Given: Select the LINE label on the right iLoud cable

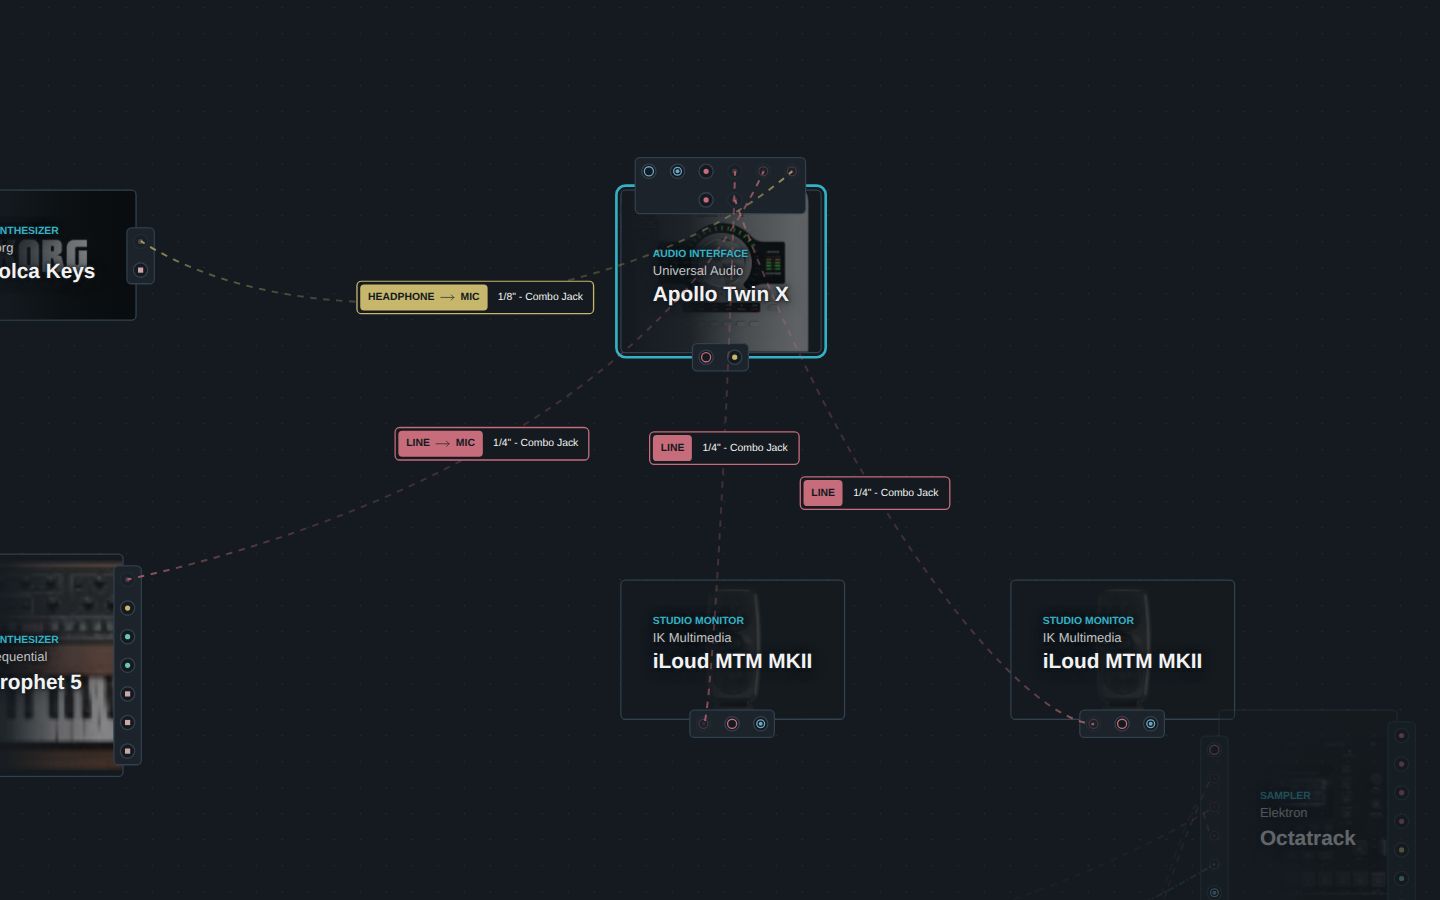Looking at the screenshot, I should [x=875, y=493].
